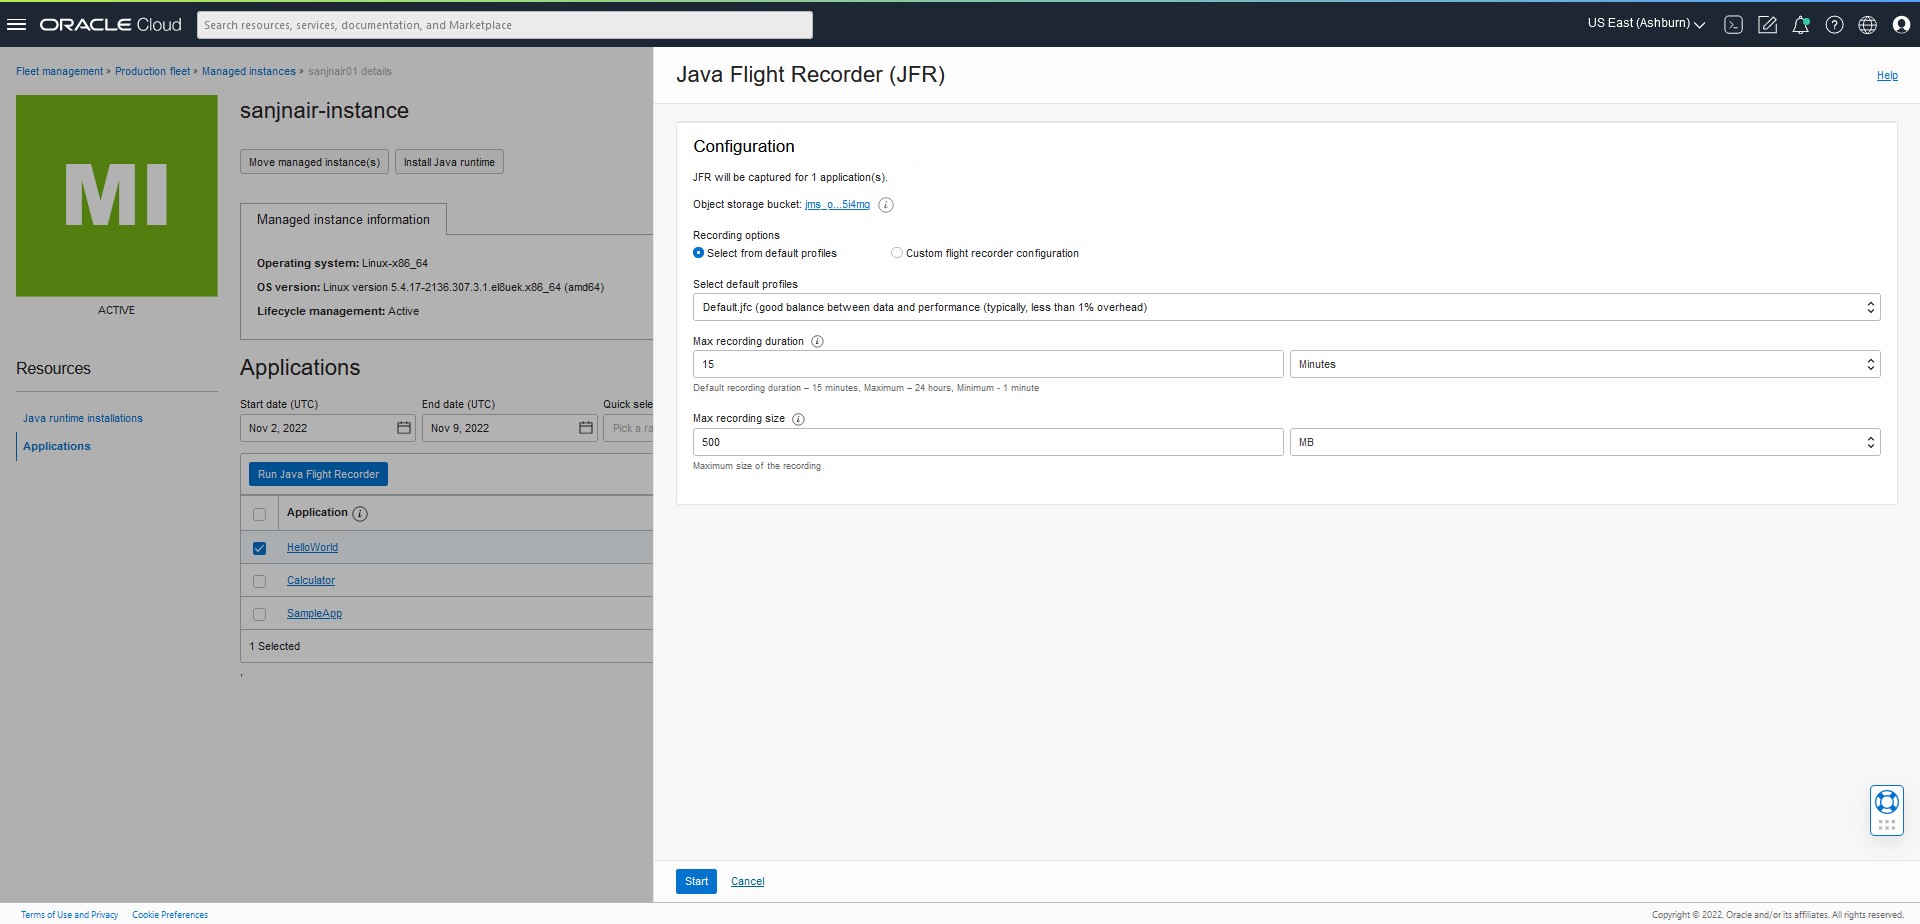Open the notifications bell
Viewport: 1920px width, 924px height.
[x=1801, y=25]
